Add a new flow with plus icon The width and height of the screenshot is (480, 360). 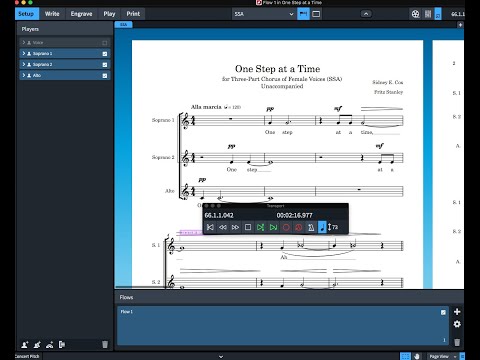coord(457,312)
